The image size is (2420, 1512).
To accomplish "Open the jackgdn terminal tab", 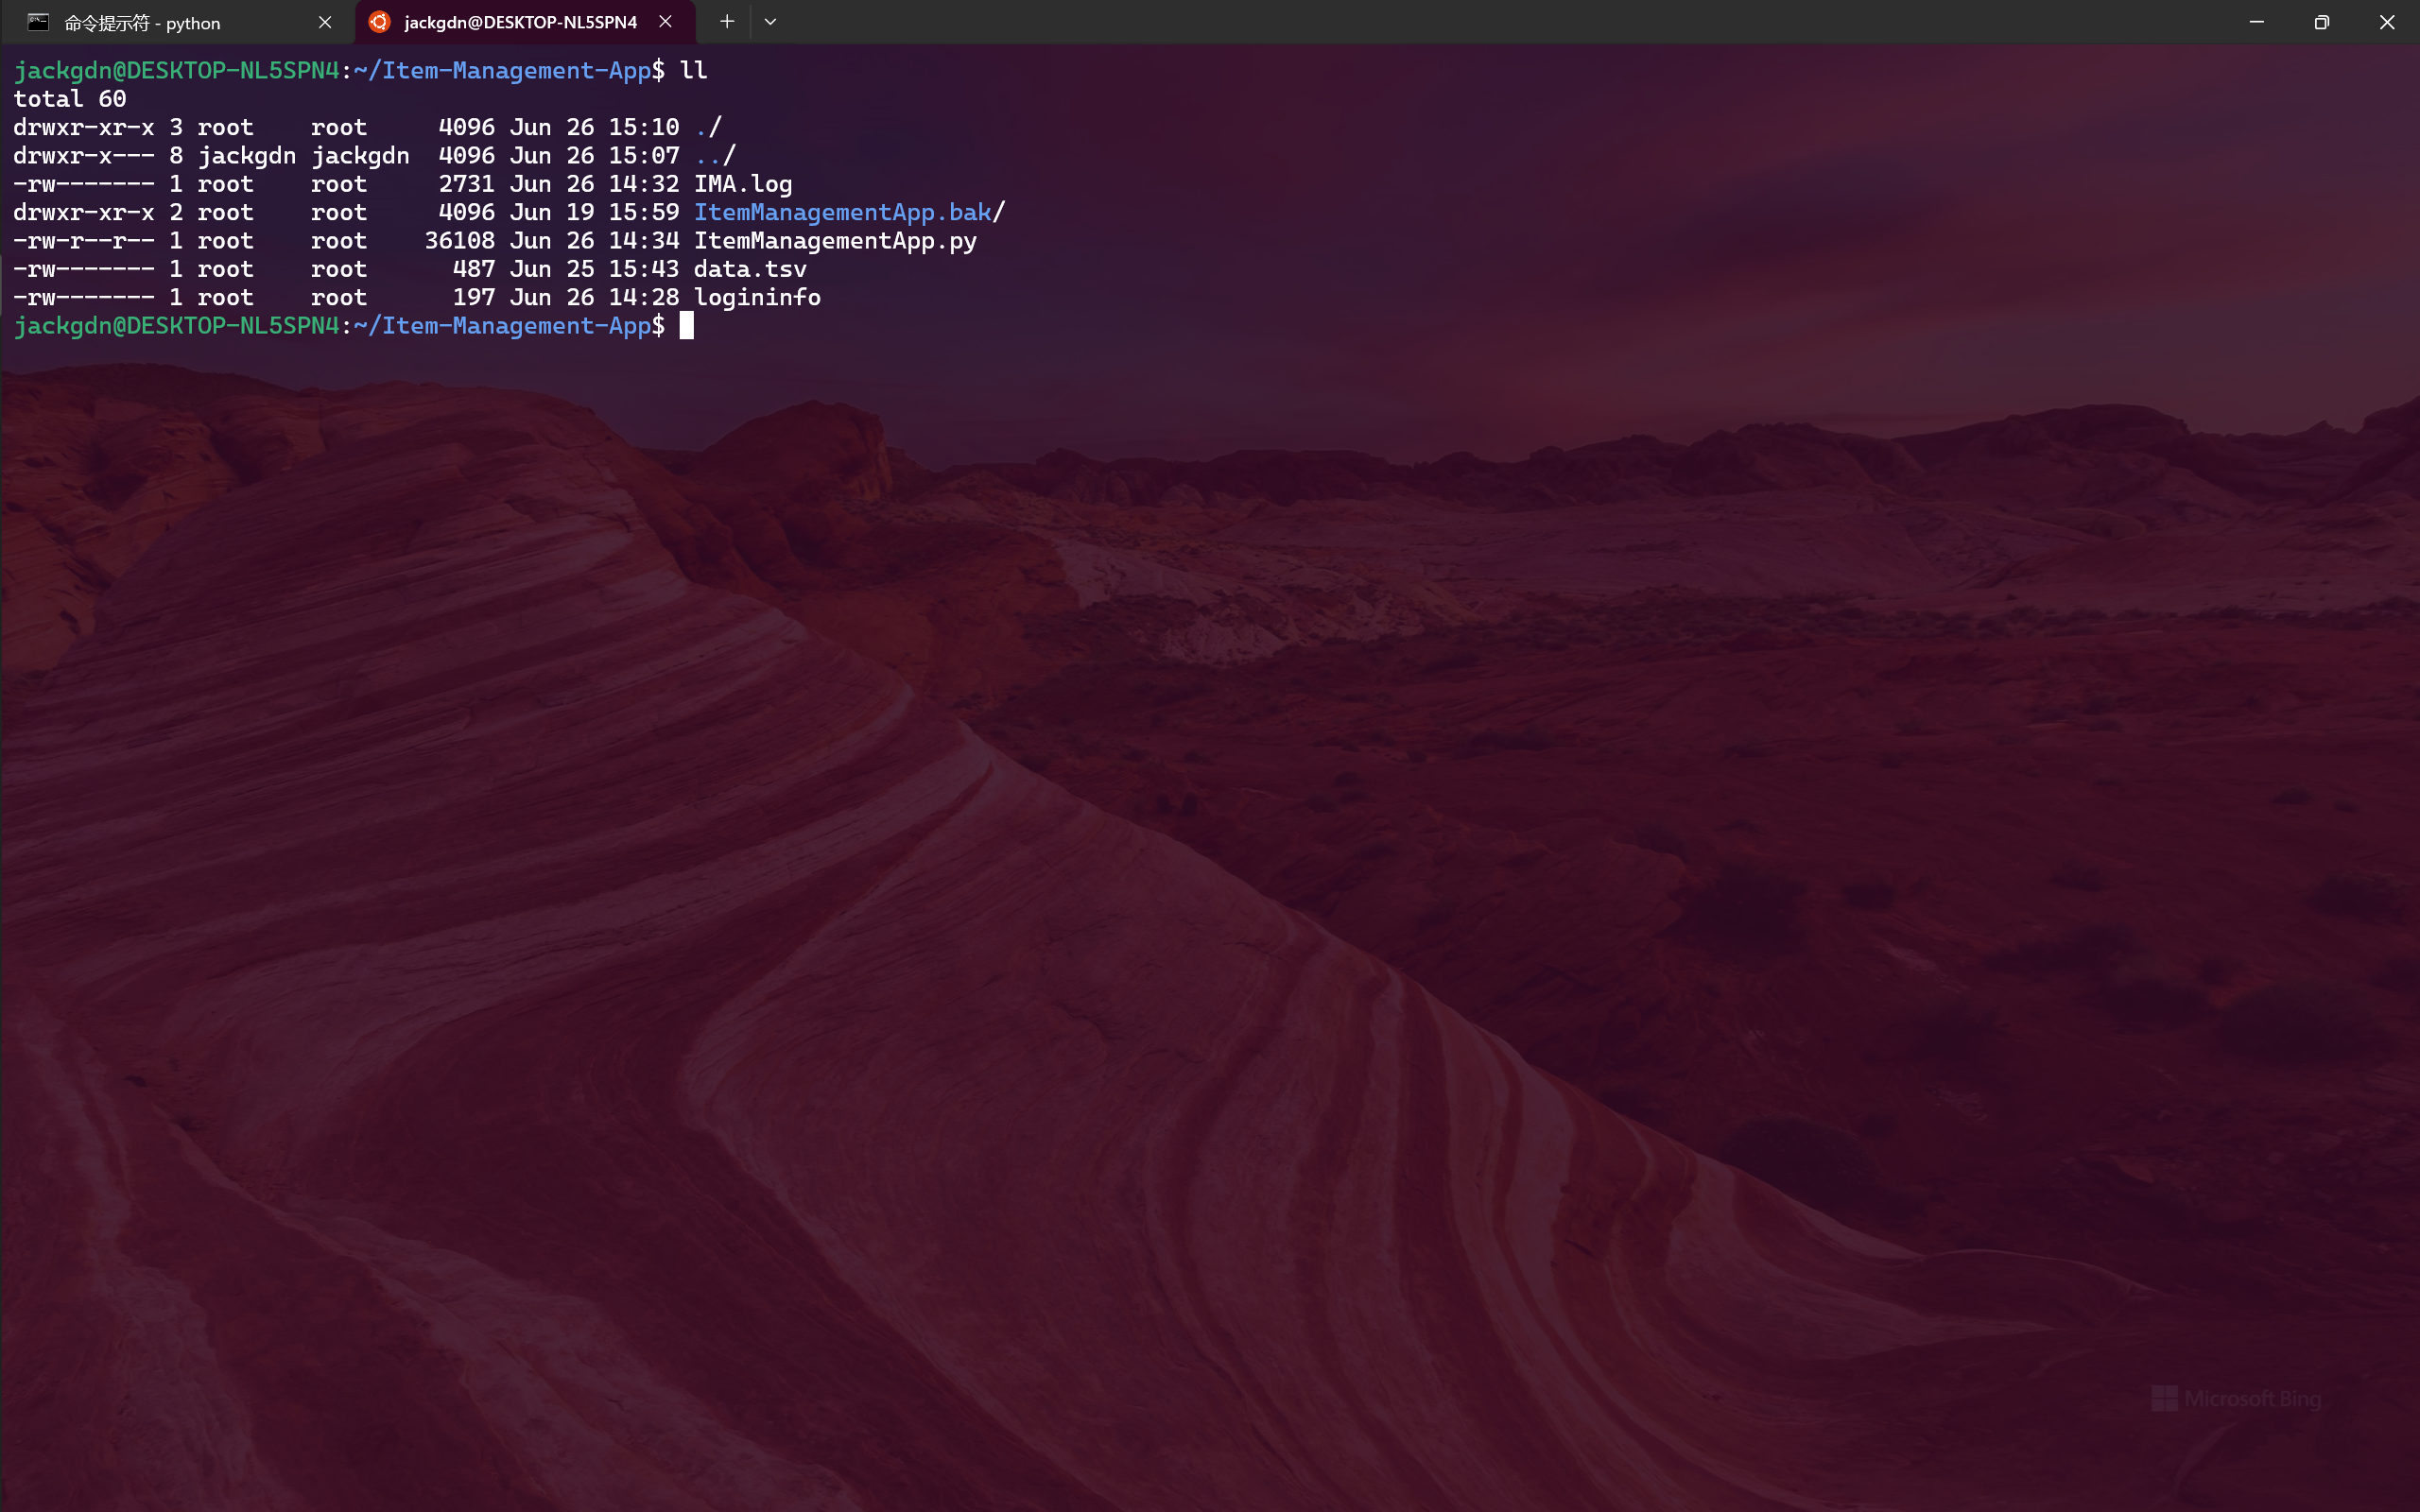I will tap(519, 21).
